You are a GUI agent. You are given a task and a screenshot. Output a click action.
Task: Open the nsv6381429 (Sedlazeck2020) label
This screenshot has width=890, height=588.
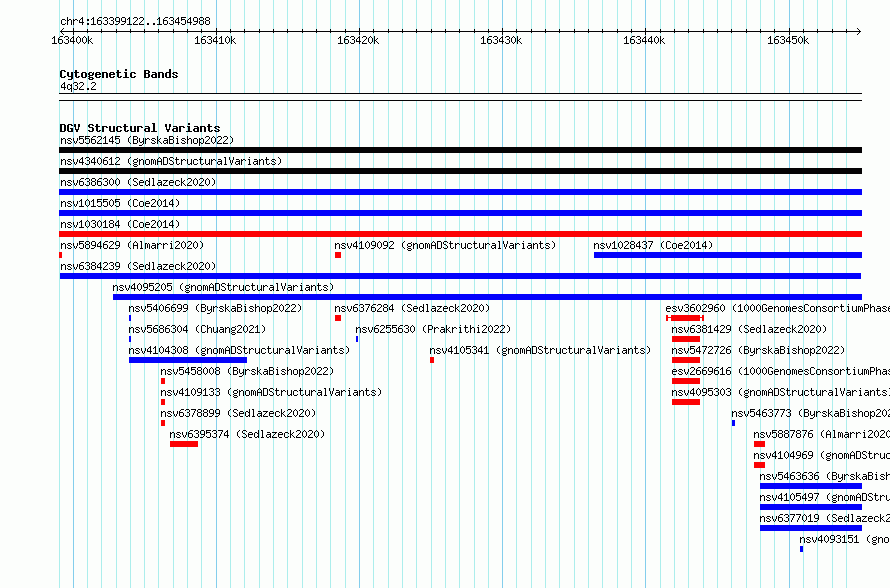click(x=749, y=329)
